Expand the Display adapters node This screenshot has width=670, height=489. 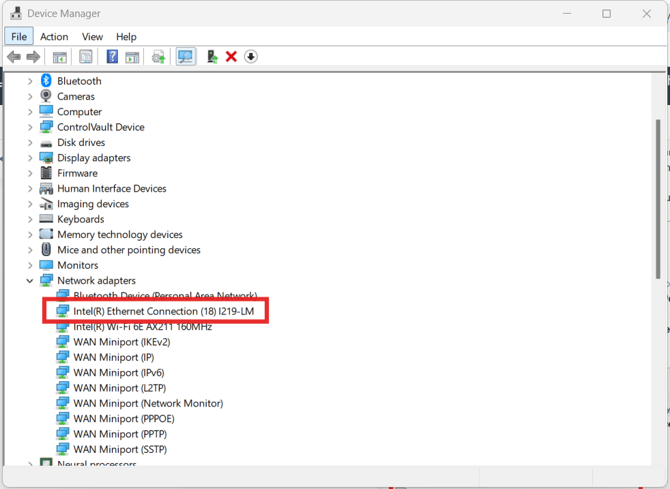(x=30, y=158)
